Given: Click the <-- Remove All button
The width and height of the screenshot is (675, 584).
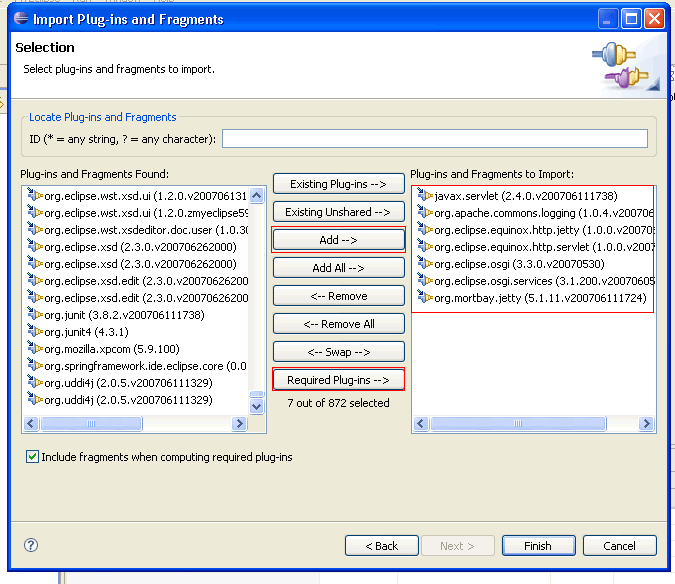Looking at the screenshot, I should pyautogui.click(x=338, y=324).
